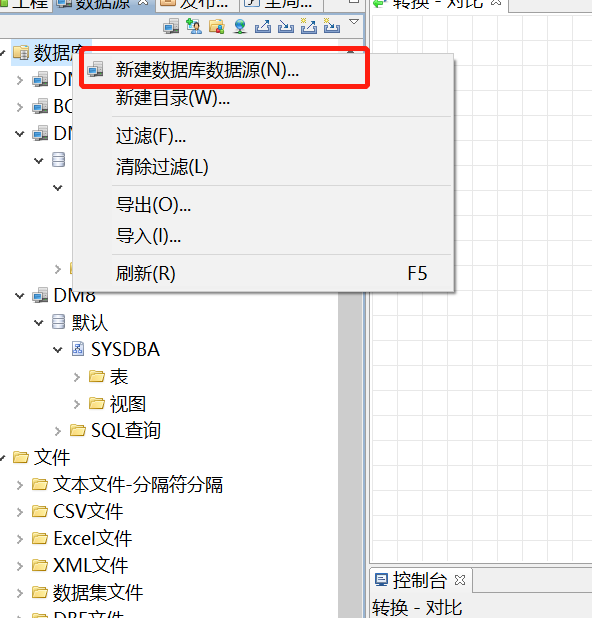Collapse the SYSDBA schema node
The image size is (592, 618).
(x=58, y=350)
